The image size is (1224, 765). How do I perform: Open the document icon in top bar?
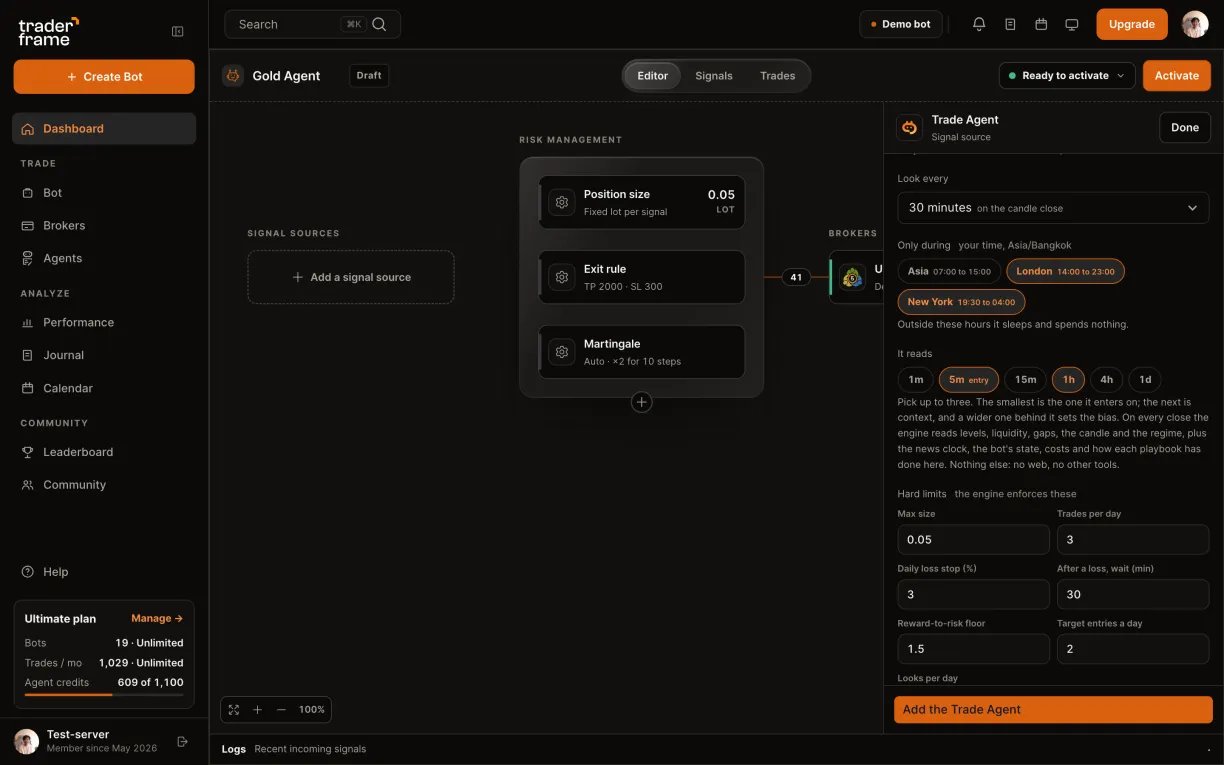(1010, 24)
